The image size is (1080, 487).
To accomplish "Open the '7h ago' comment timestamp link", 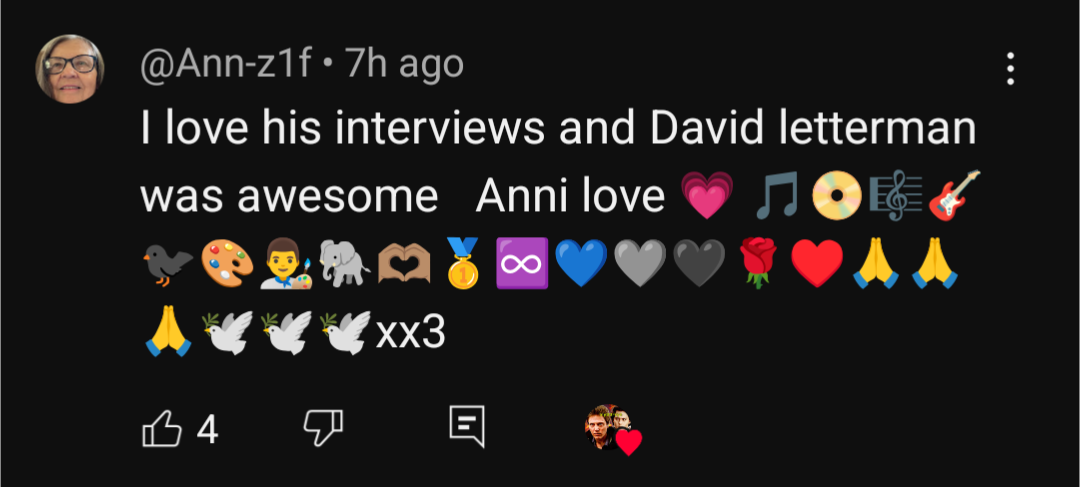I will pos(404,65).
